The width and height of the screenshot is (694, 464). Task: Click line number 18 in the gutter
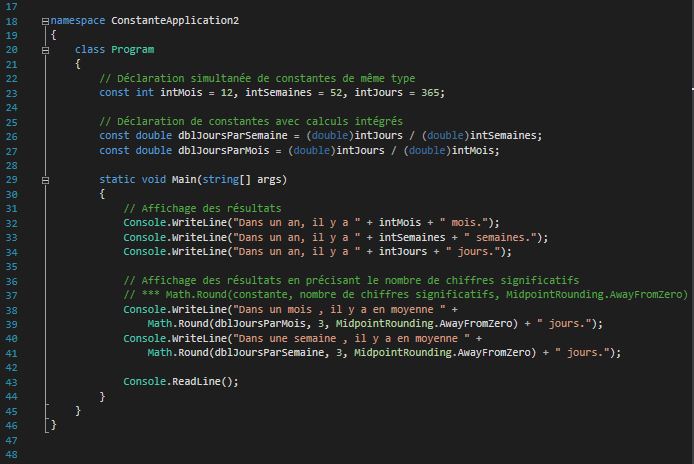coord(12,21)
